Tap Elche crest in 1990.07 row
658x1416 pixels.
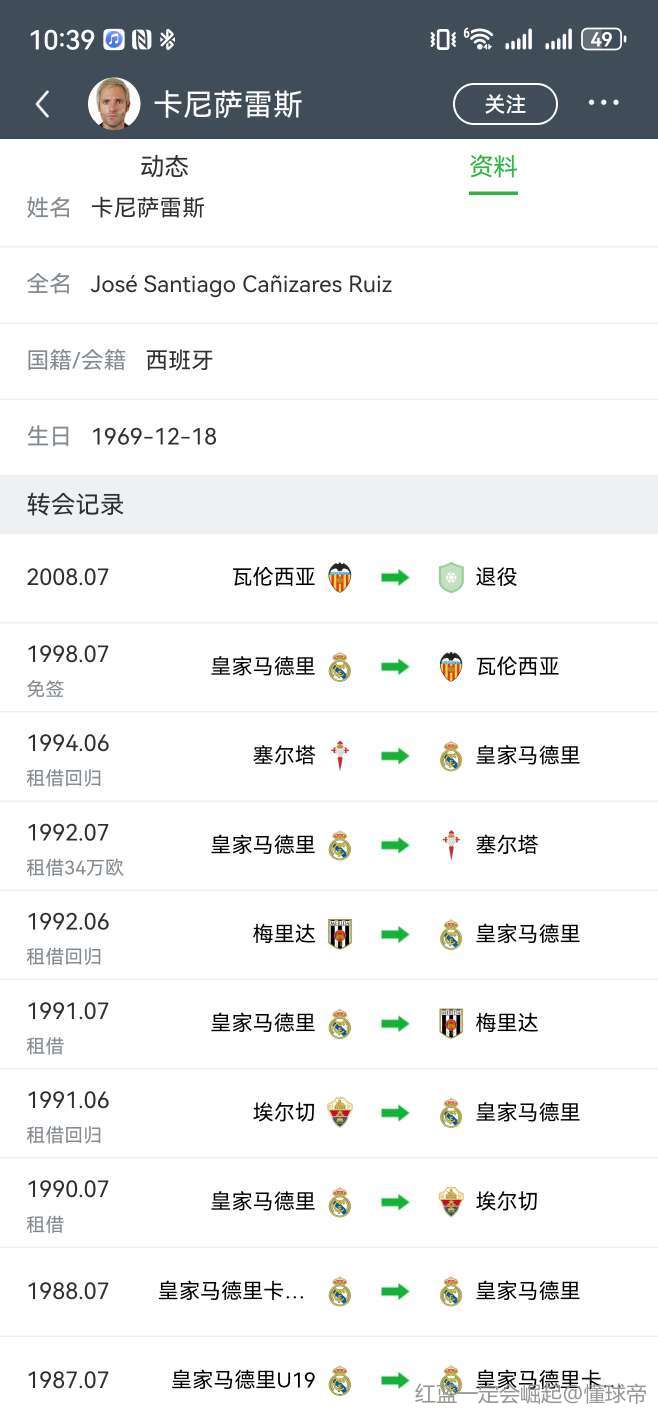coord(451,1201)
